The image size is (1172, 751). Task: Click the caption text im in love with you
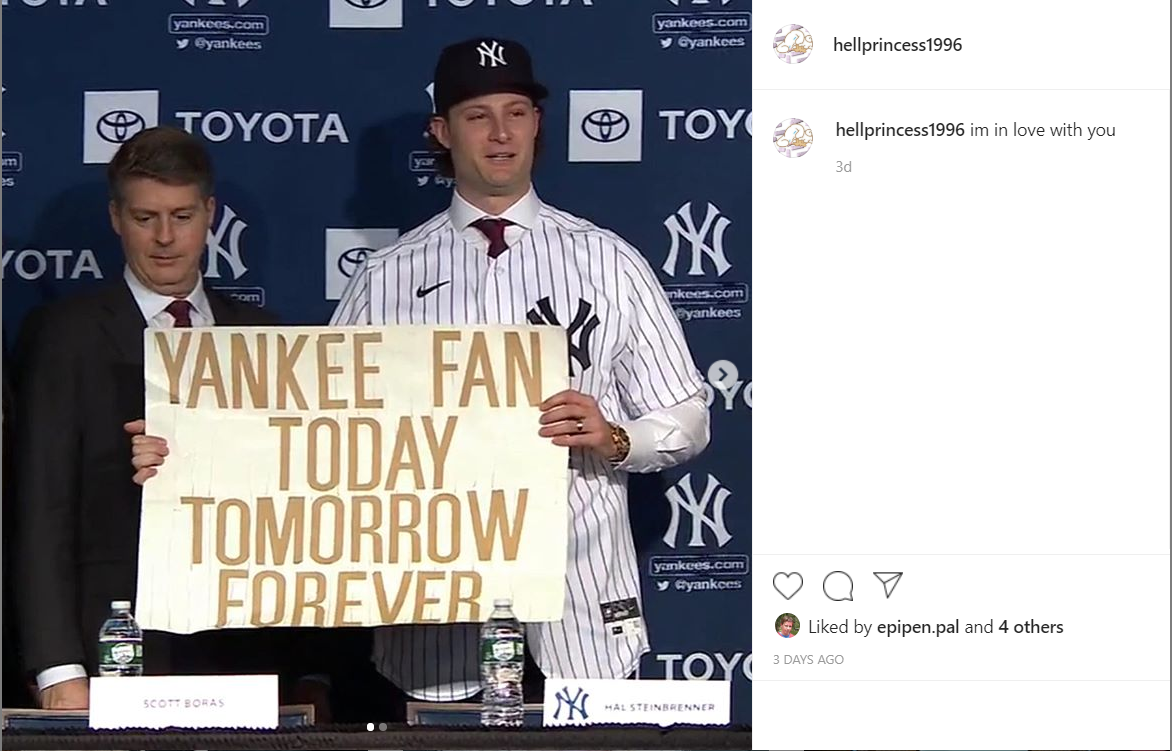[1043, 130]
